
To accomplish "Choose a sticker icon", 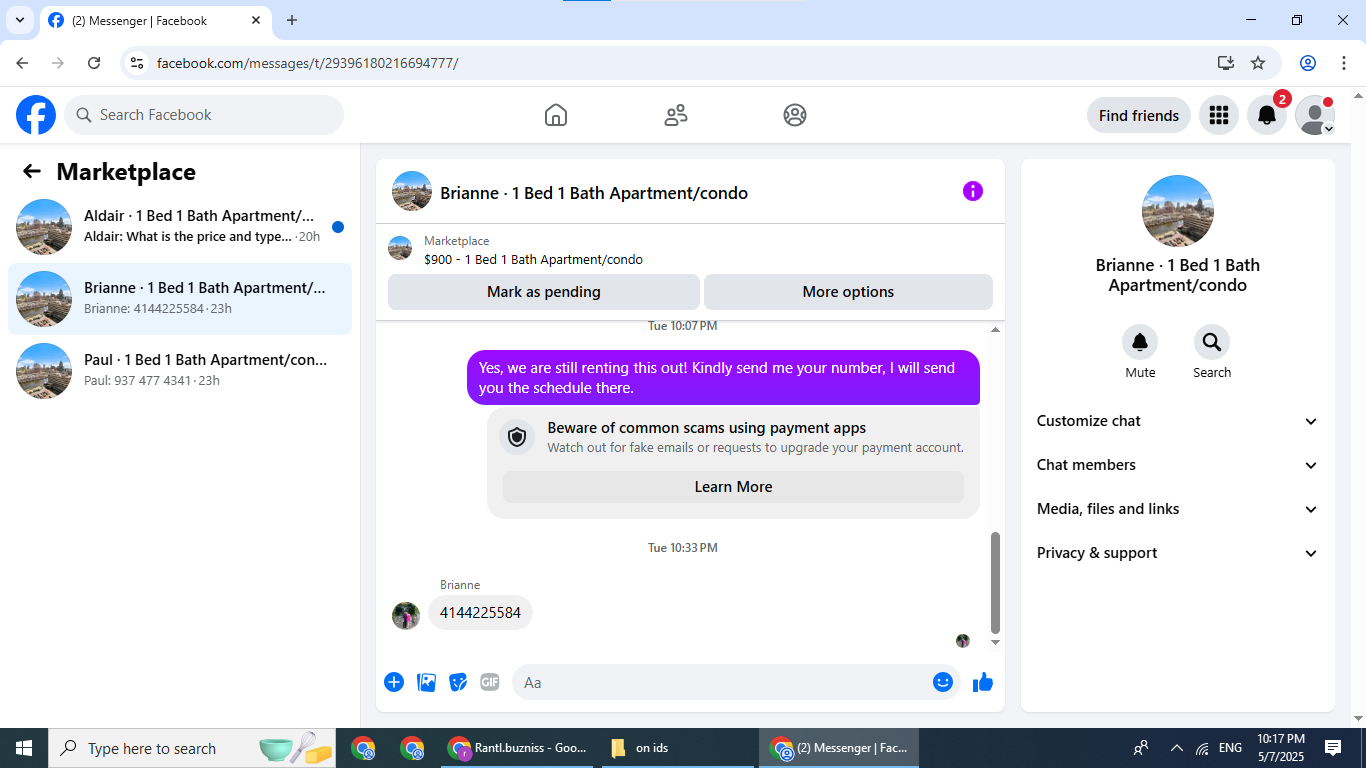I will (458, 682).
